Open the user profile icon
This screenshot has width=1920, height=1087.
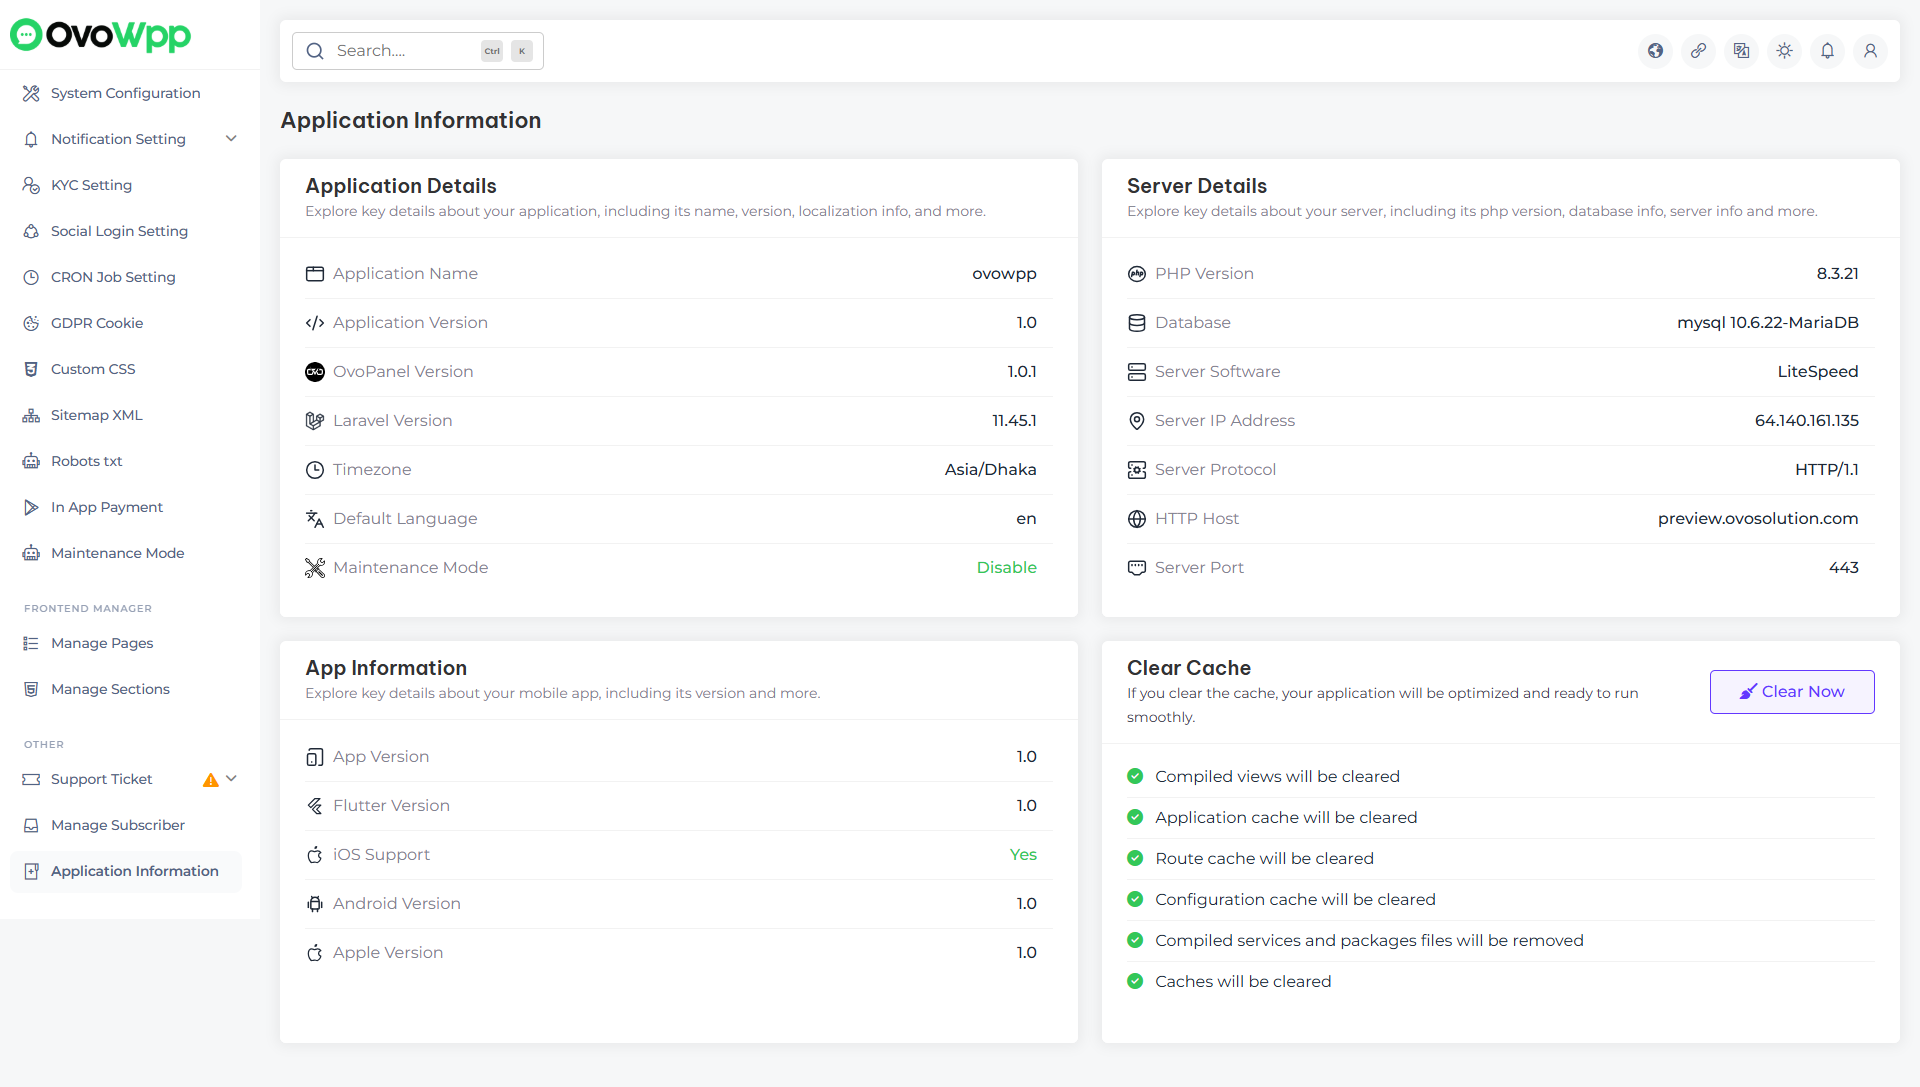pyautogui.click(x=1870, y=51)
